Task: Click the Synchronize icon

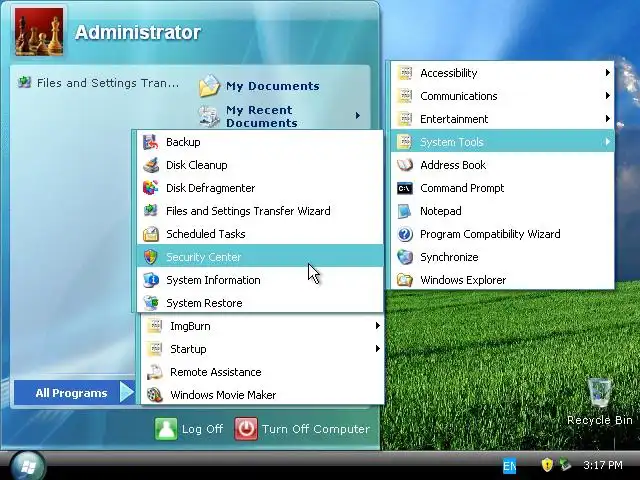Action: [x=405, y=257]
